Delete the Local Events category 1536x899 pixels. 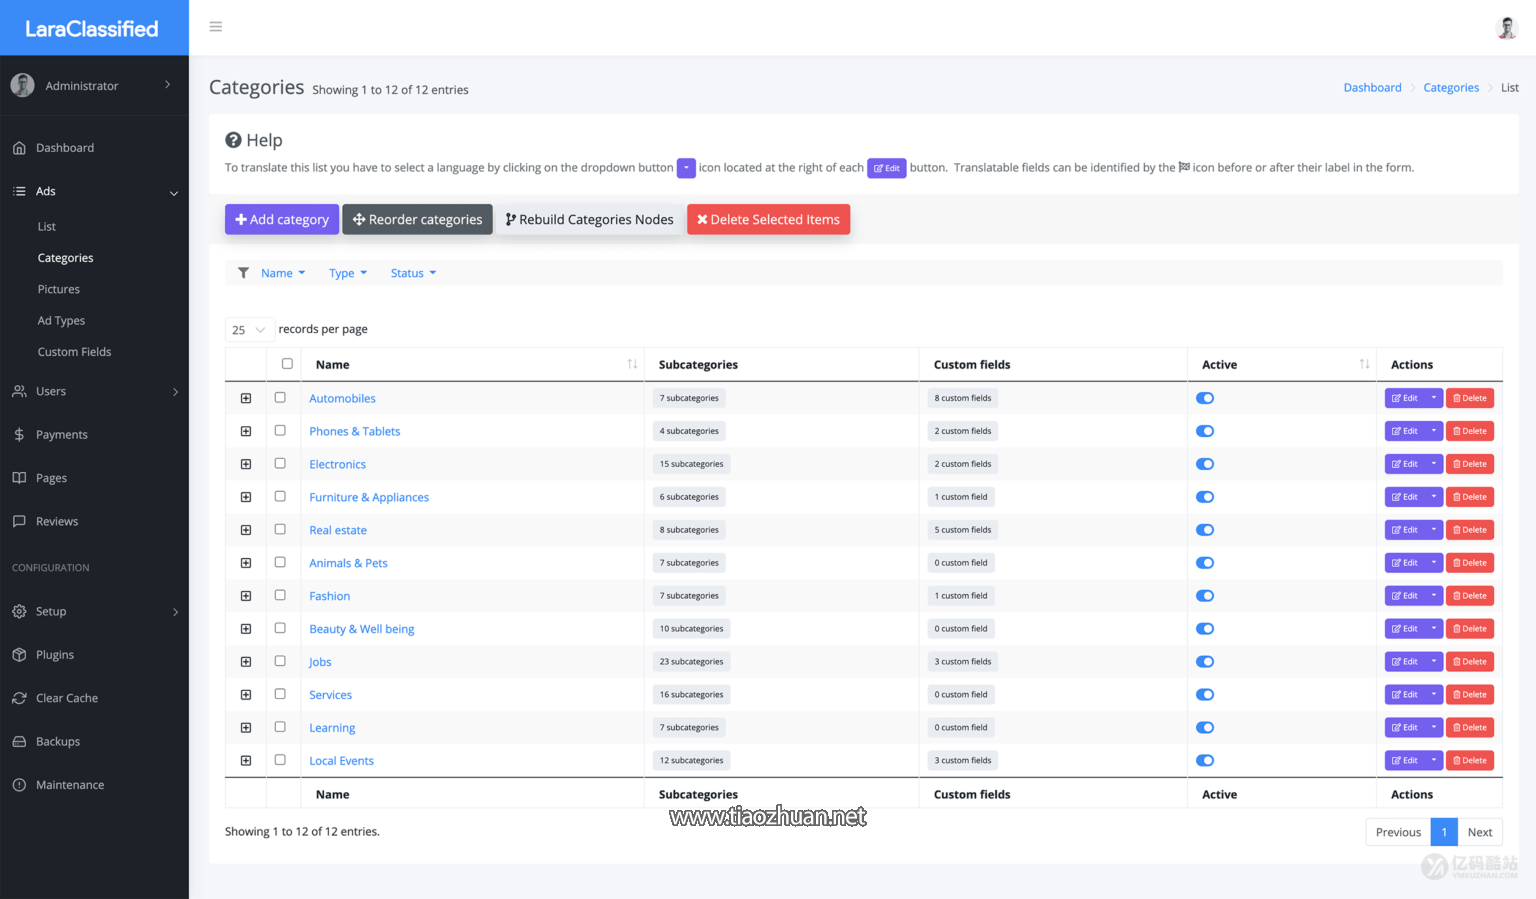click(x=1469, y=761)
